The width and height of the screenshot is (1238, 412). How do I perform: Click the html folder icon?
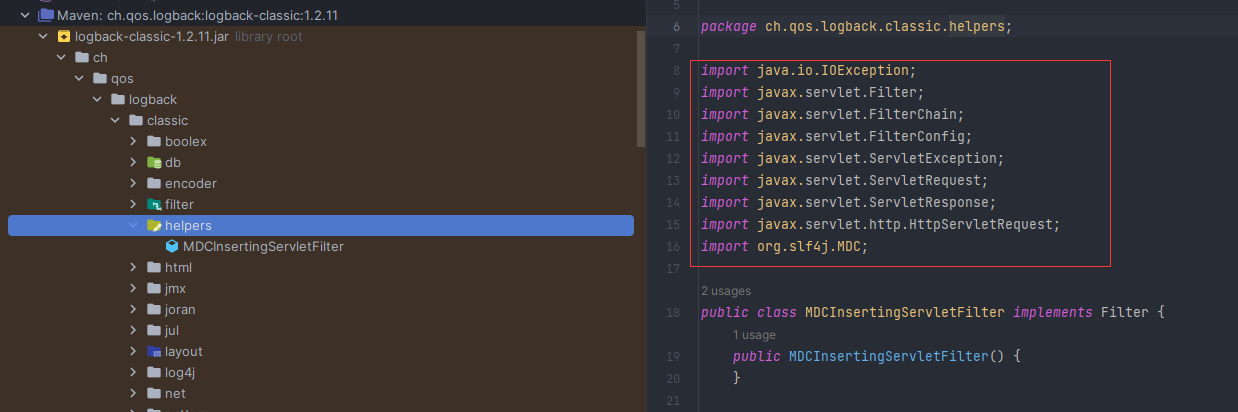click(x=154, y=267)
